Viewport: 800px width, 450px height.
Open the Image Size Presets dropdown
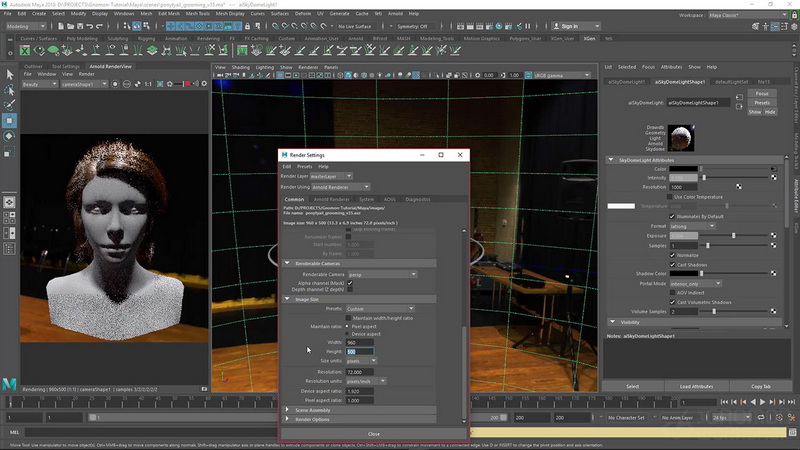[x=380, y=309]
